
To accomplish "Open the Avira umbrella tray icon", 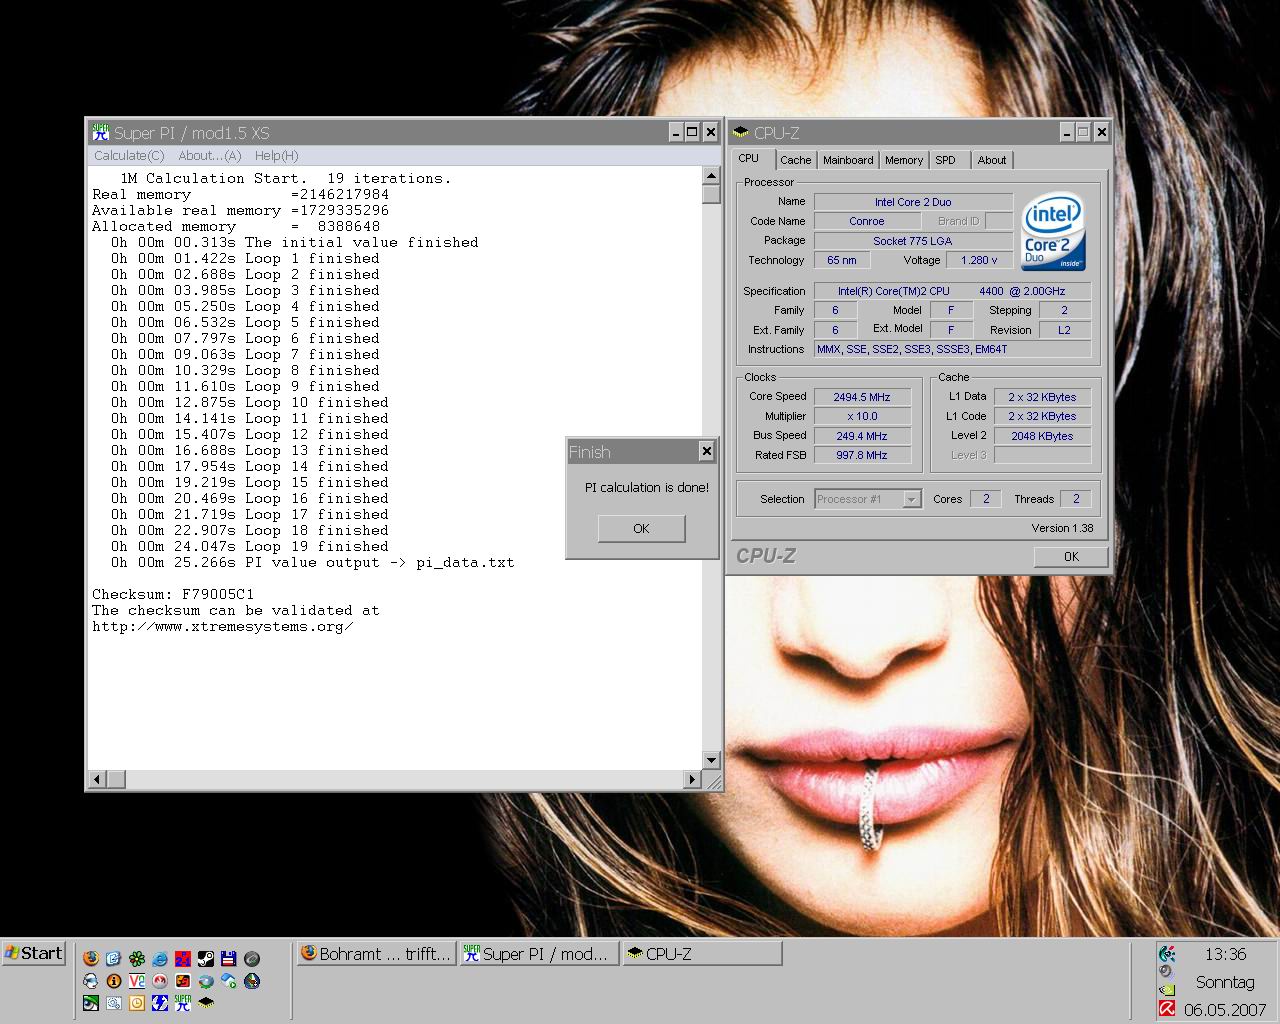I will [1167, 1009].
